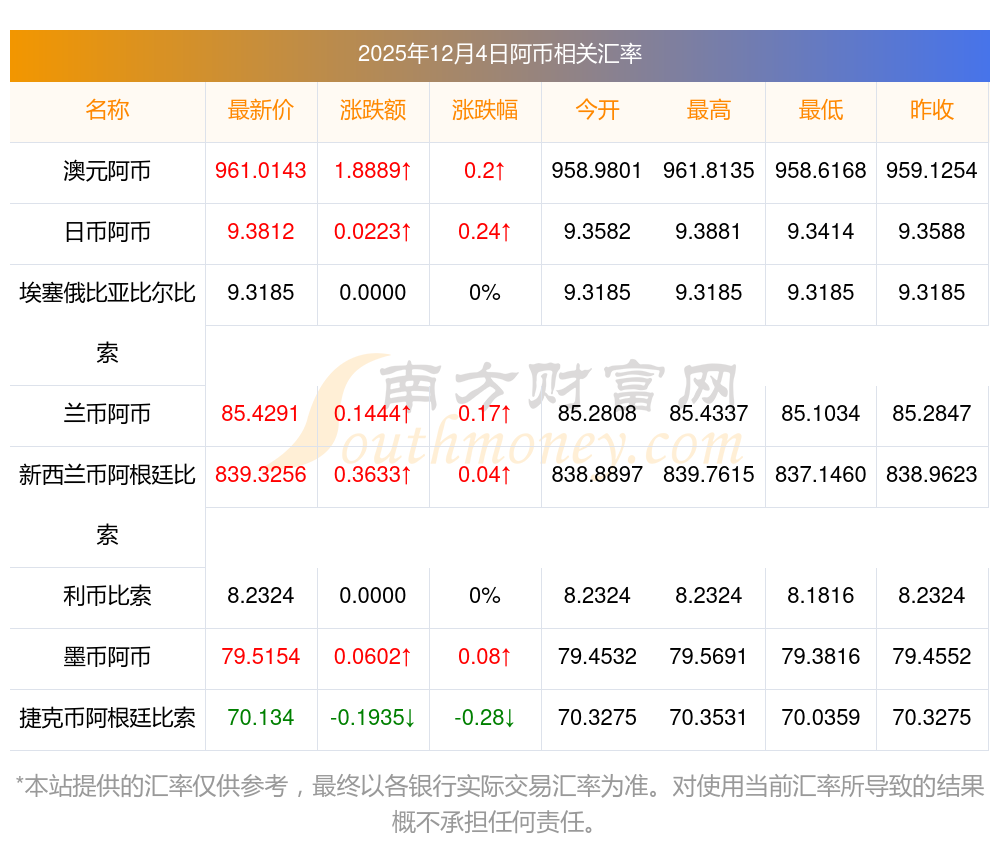Screen dimensions: 1000x853
Task: Open the 澳元阿币 row name
Action: click(107, 171)
